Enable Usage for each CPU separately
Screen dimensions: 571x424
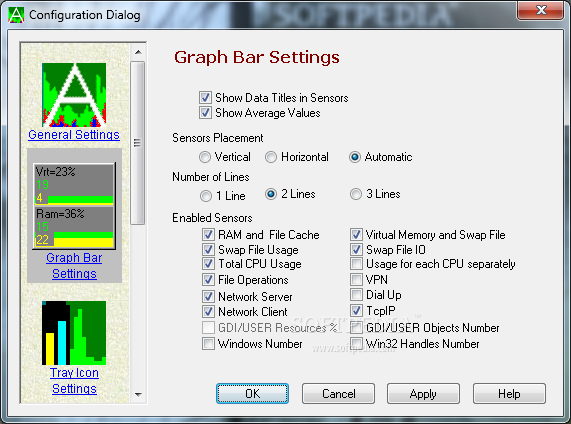[x=356, y=263]
